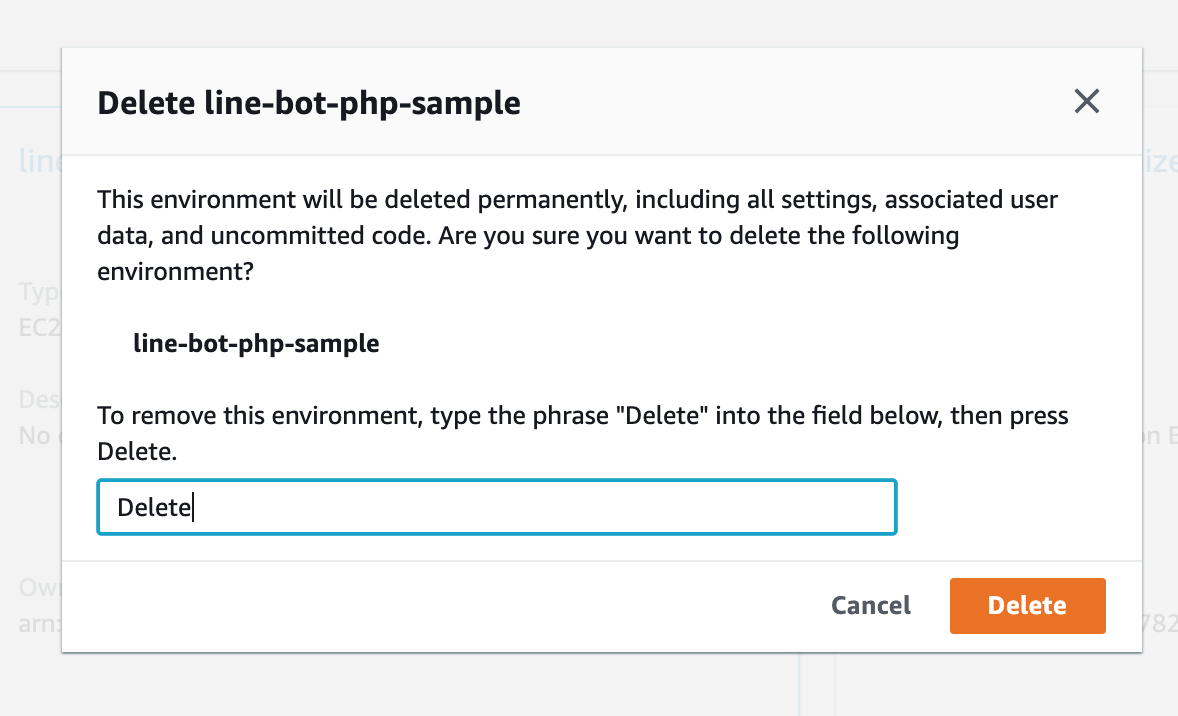Click the dimmed "Own" label in background
The image size is (1178, 716).
[40, 587]
